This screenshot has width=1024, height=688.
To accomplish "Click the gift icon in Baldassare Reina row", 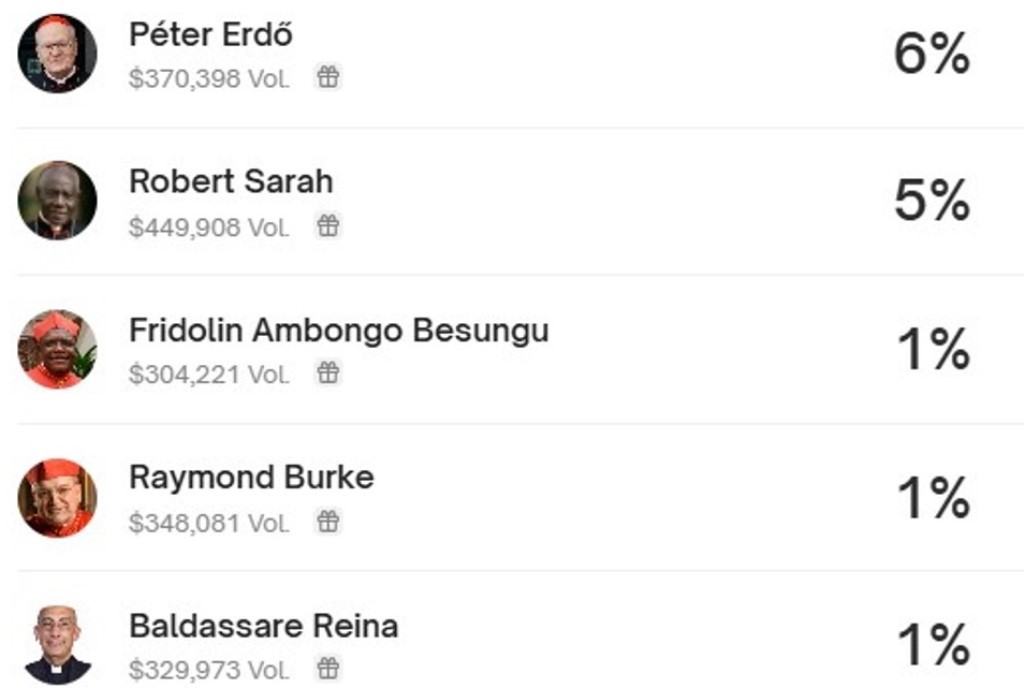I will 328,668.
